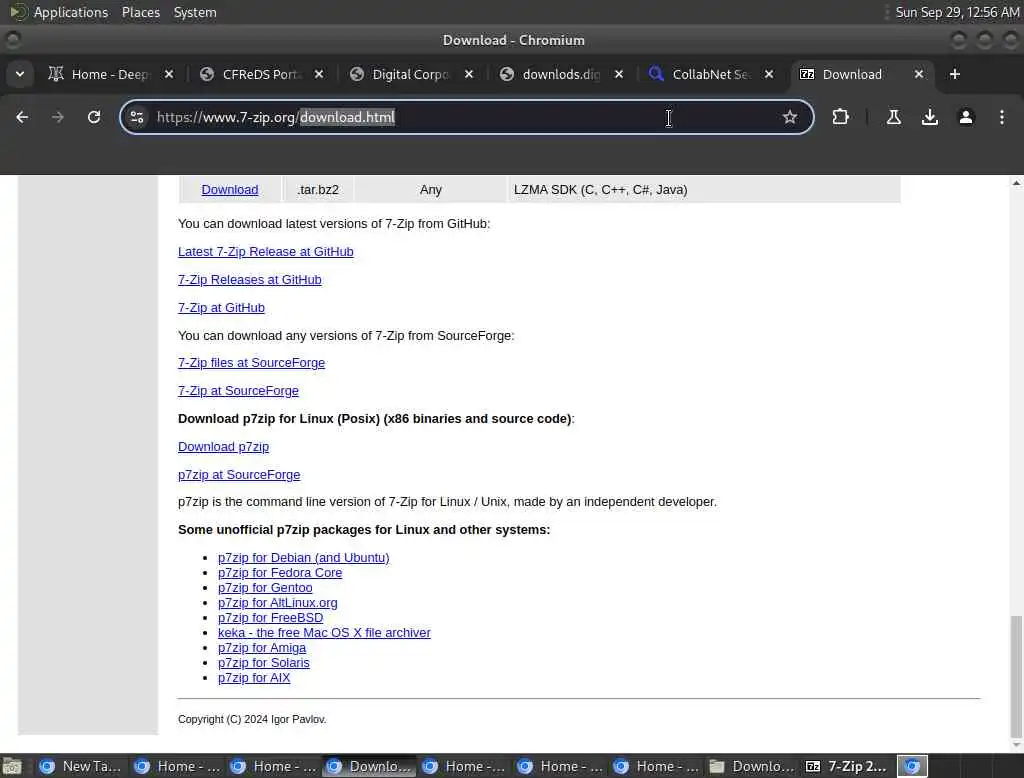
Task: Show the browser downloads icon
Action: [x=929, y=117]
